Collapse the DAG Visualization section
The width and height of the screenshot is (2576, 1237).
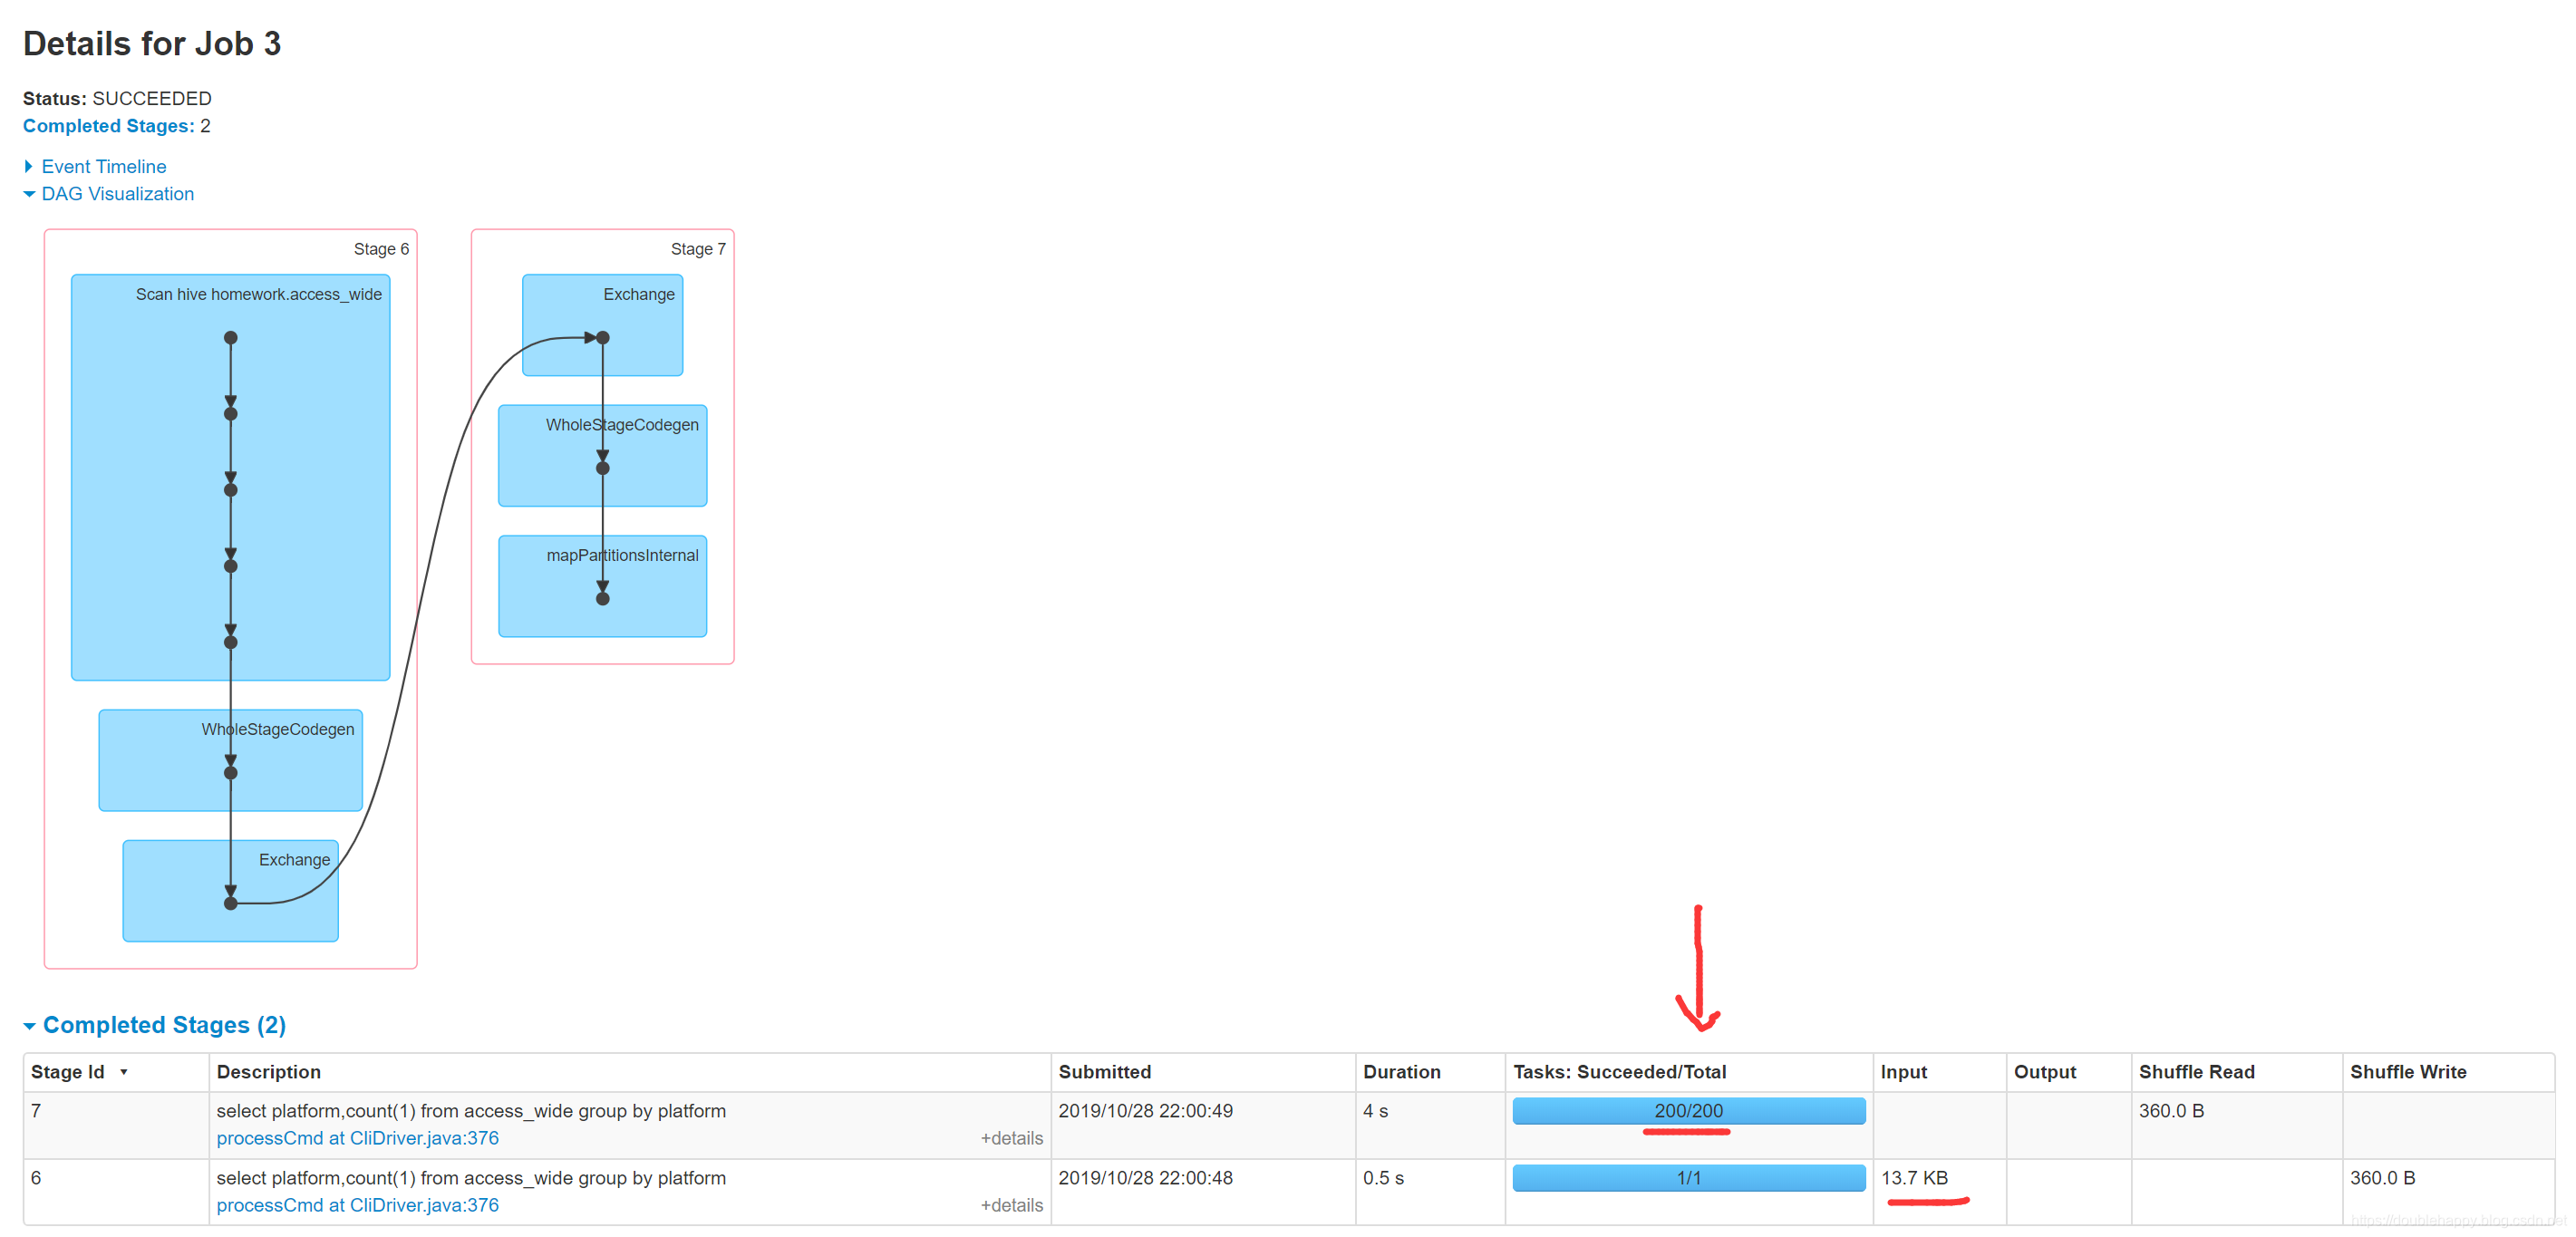(x=117, y=194)
